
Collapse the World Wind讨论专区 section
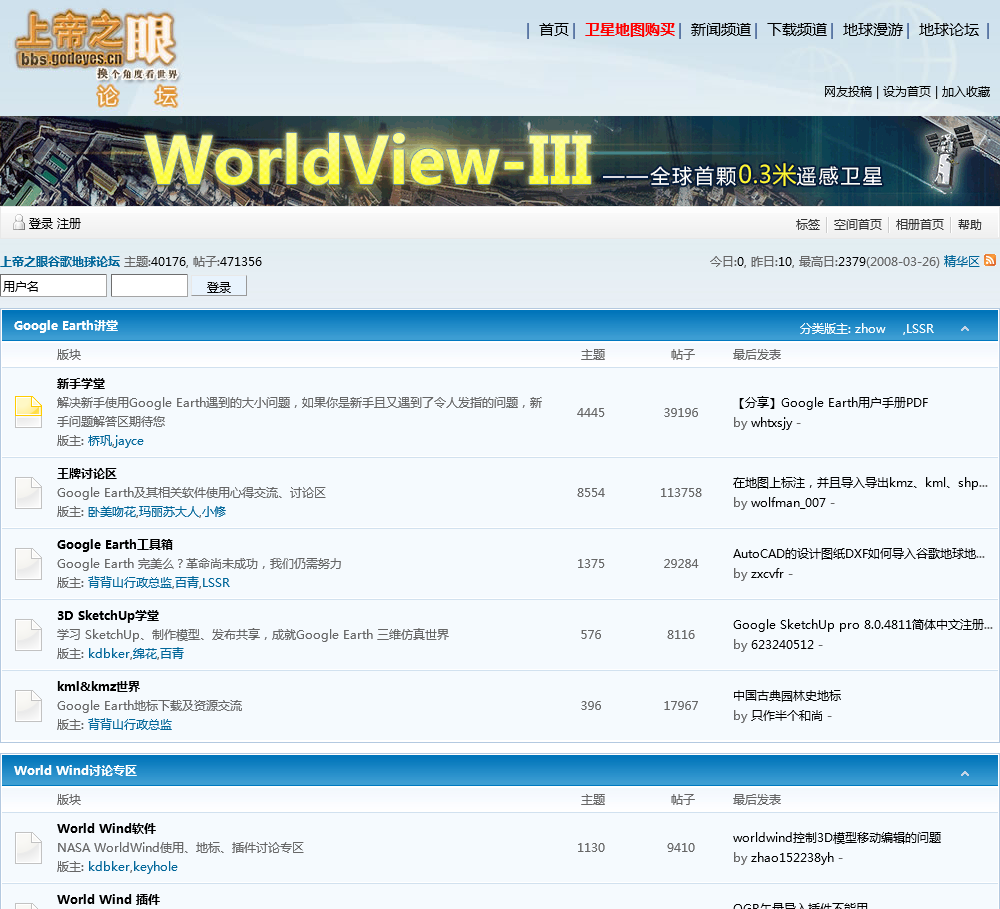point(965,773)
